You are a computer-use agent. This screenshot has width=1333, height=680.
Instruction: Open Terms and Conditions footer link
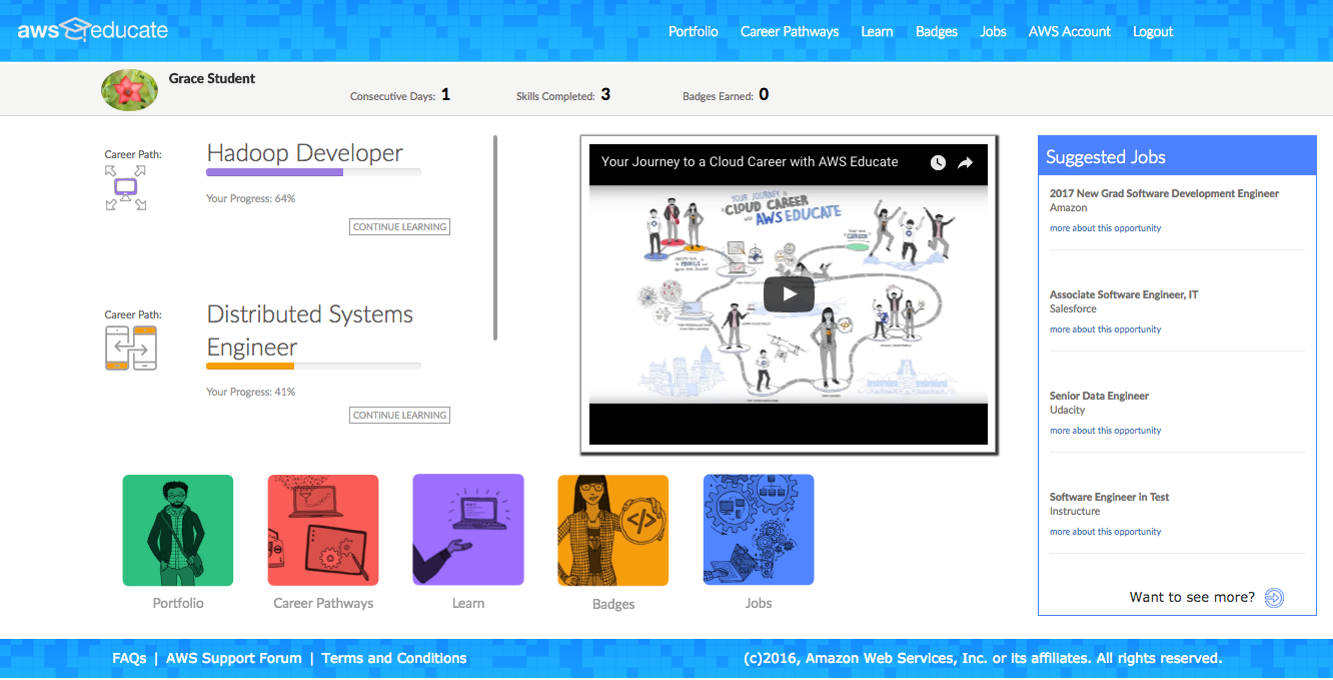pyautogui.click(x=394, y=658)
